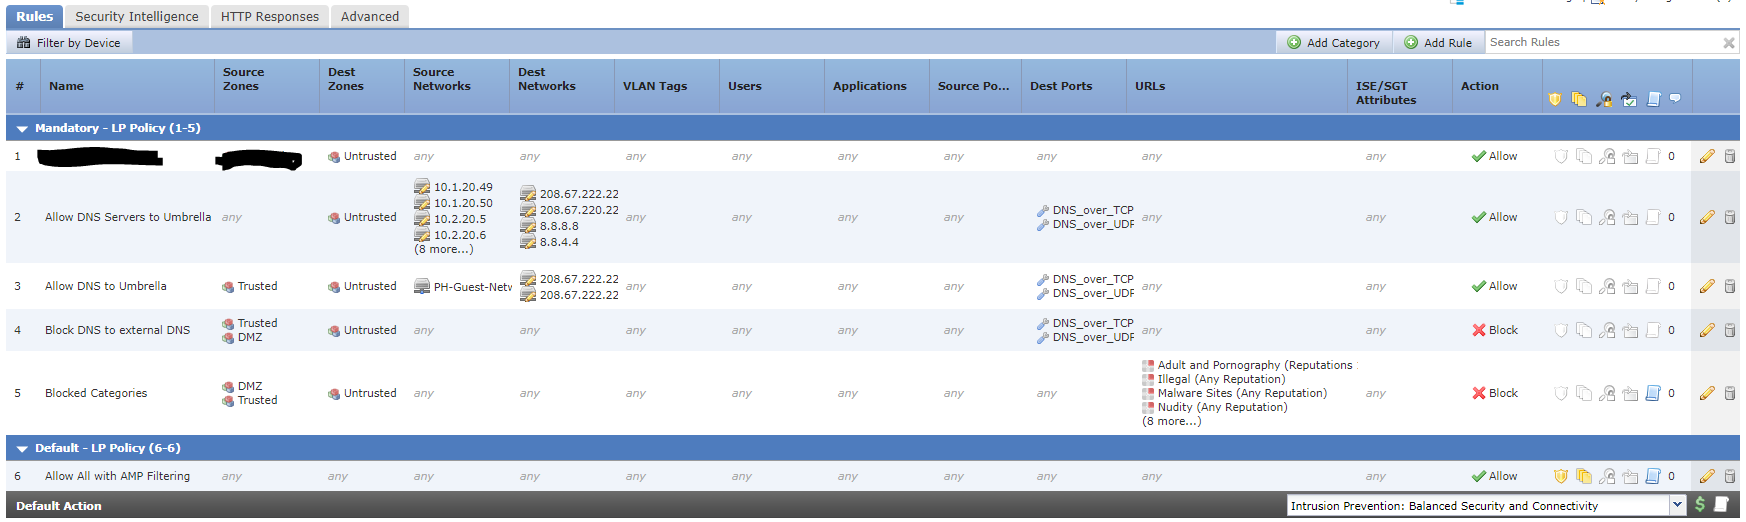
Task: Clear the Search Rules field with X
Action: tap(1728, 43)
